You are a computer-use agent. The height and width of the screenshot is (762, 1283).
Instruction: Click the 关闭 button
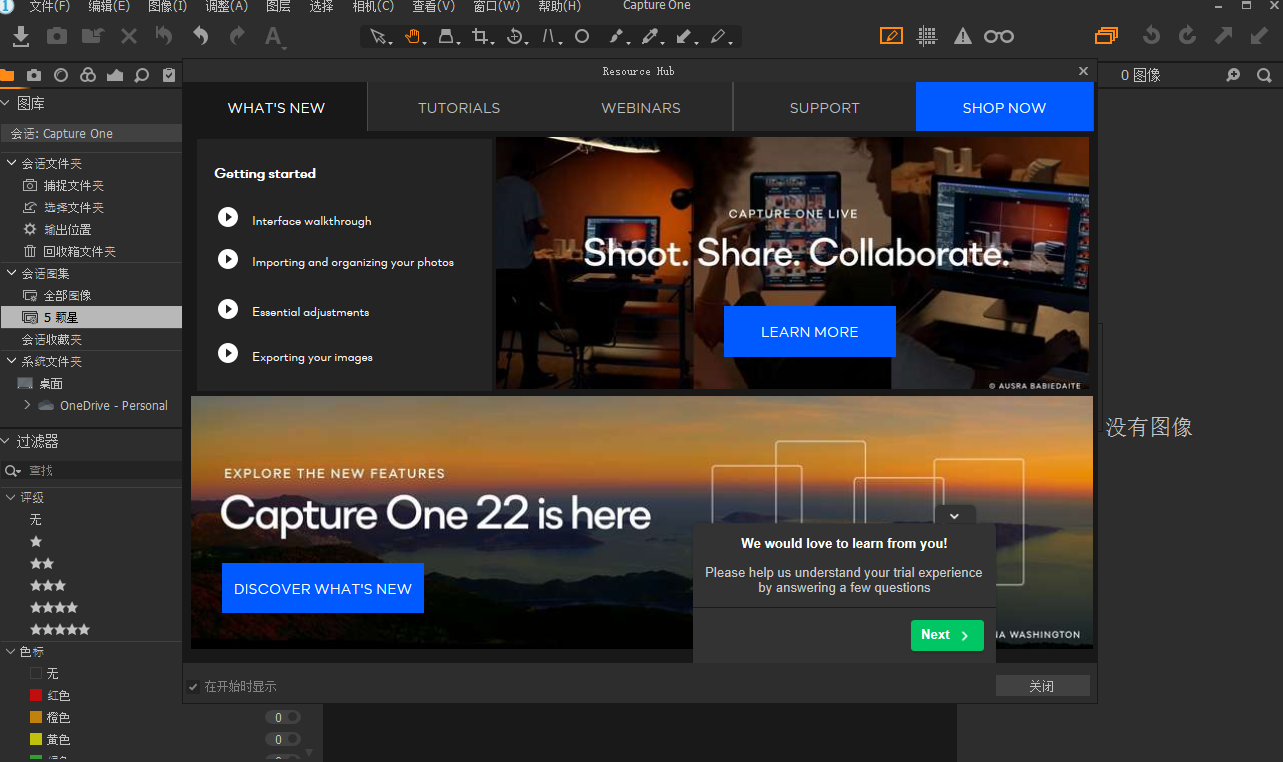[1042, 686]
